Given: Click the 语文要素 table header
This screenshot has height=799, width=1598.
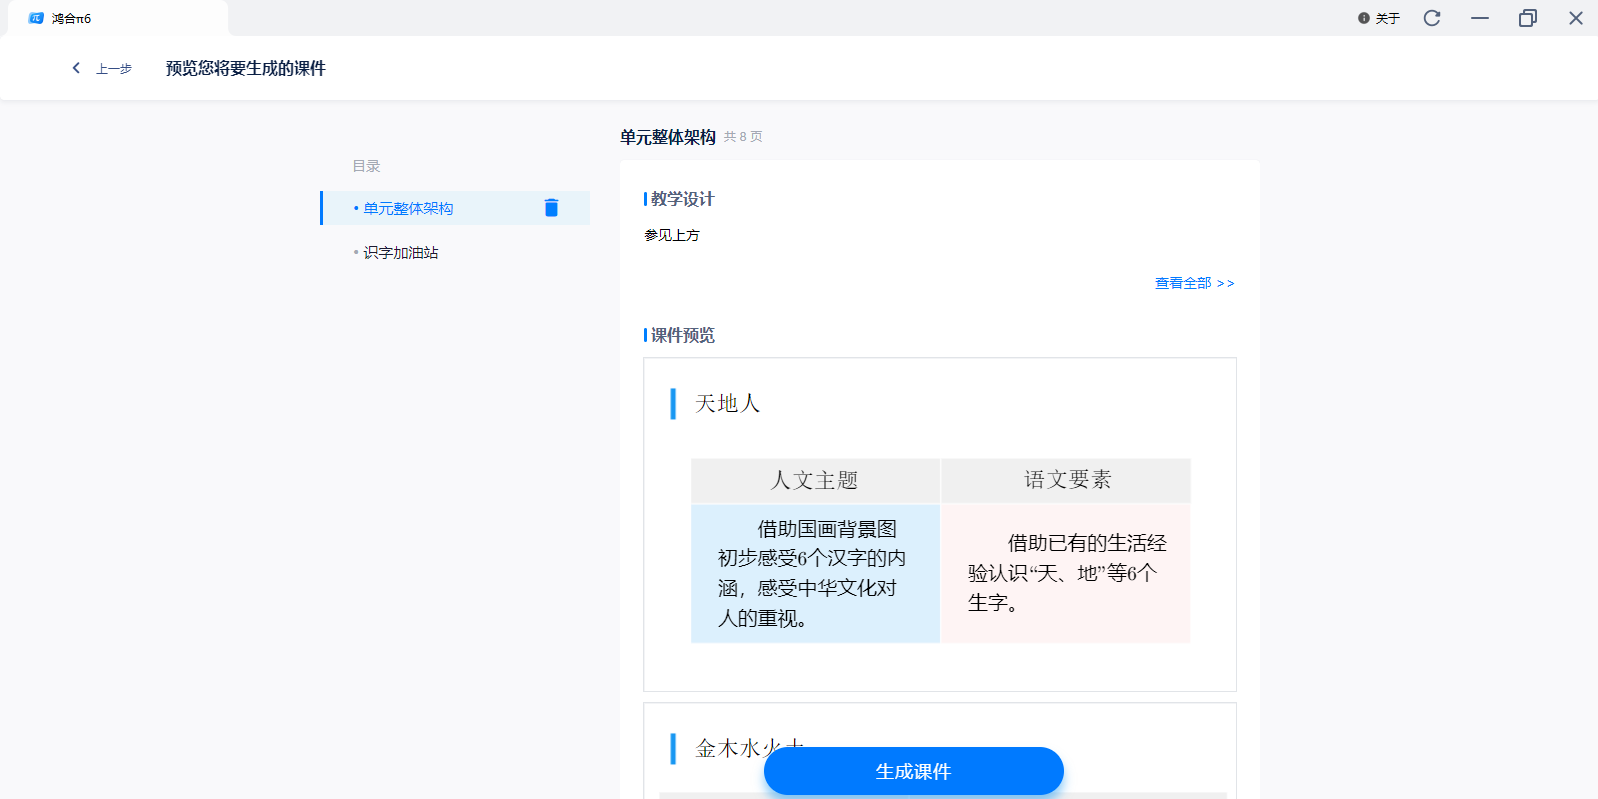Looking at the screenshot, I should 1066,480.
